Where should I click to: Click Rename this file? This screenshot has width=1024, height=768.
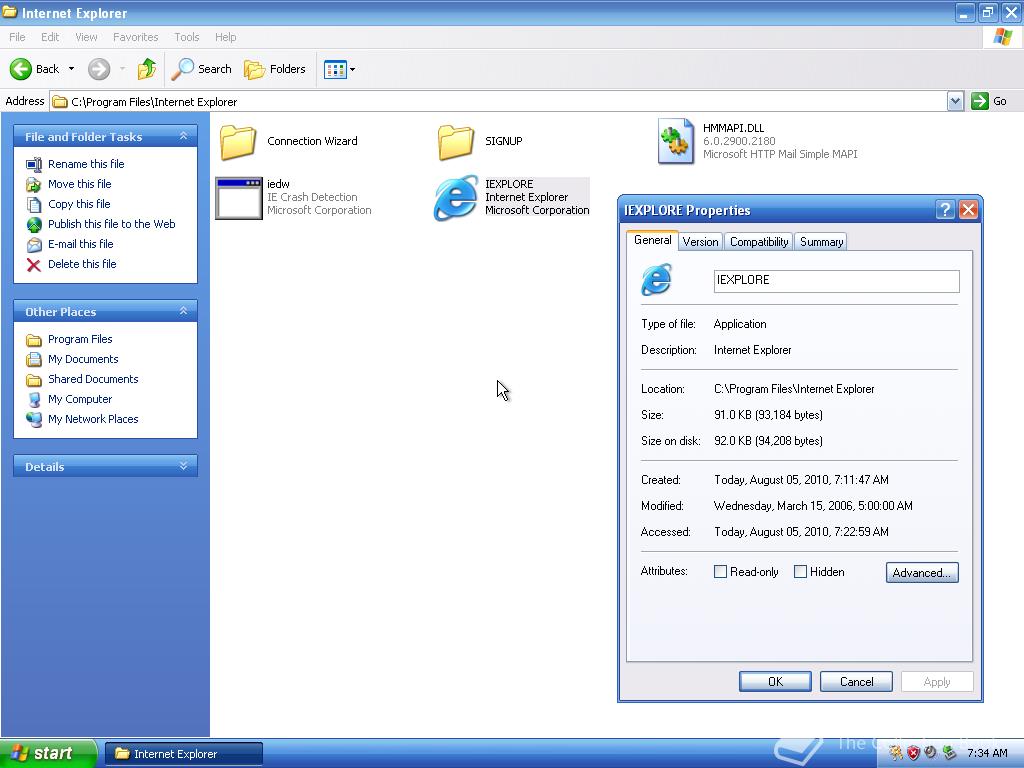(86, 164)
